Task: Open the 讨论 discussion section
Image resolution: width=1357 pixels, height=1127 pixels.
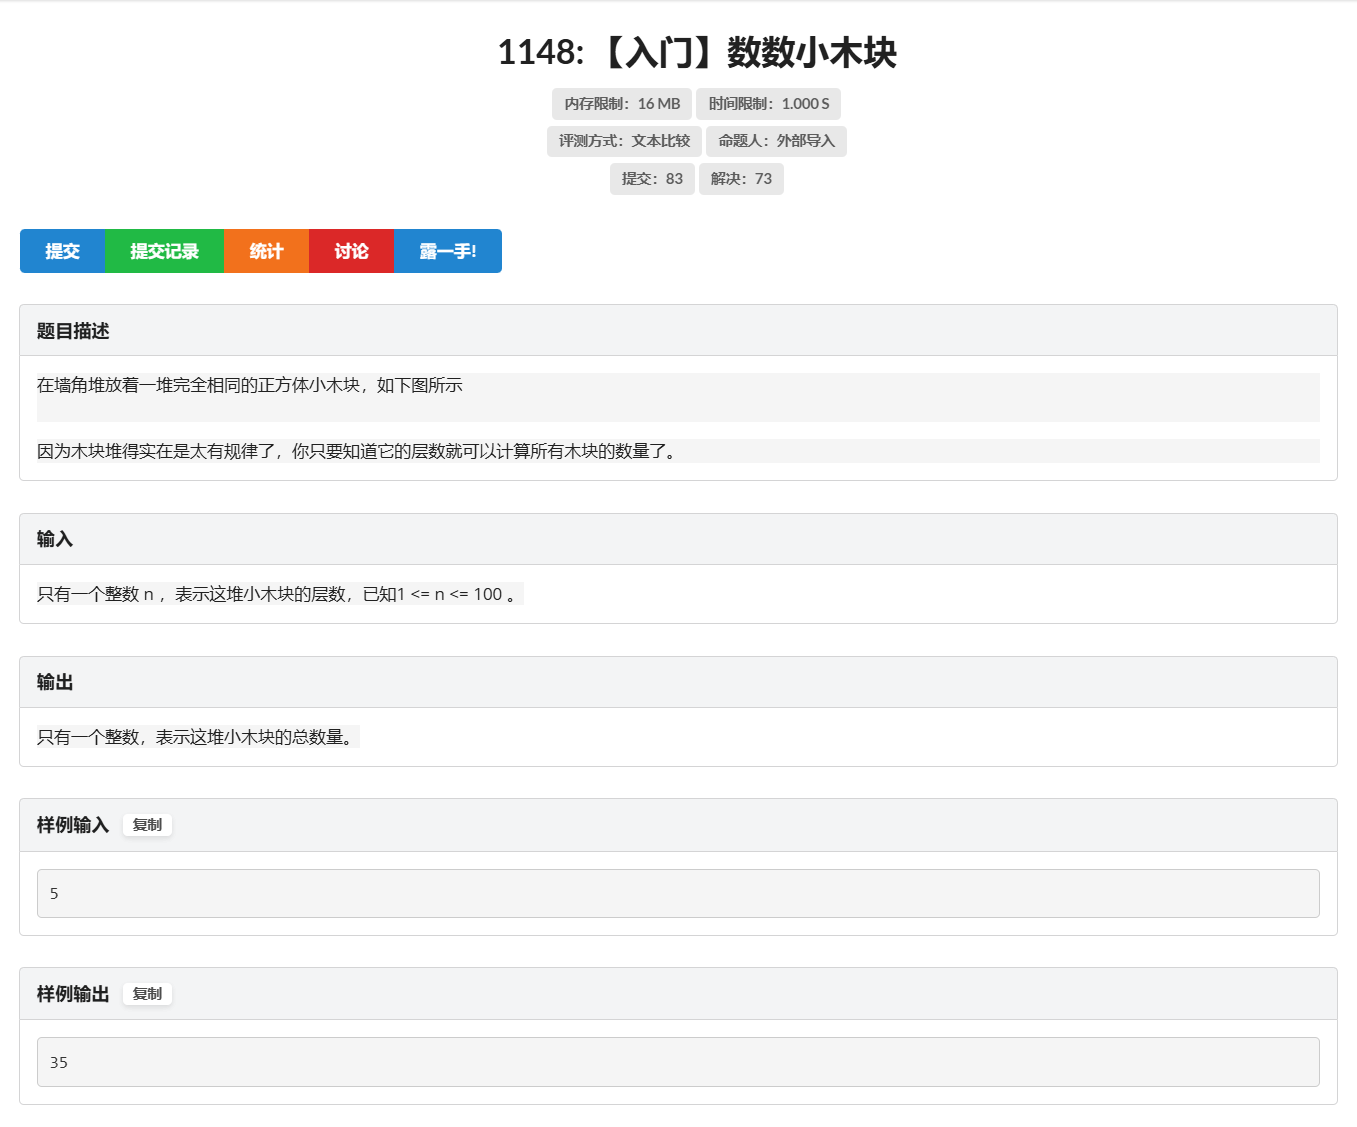Action: pos(351,251)
